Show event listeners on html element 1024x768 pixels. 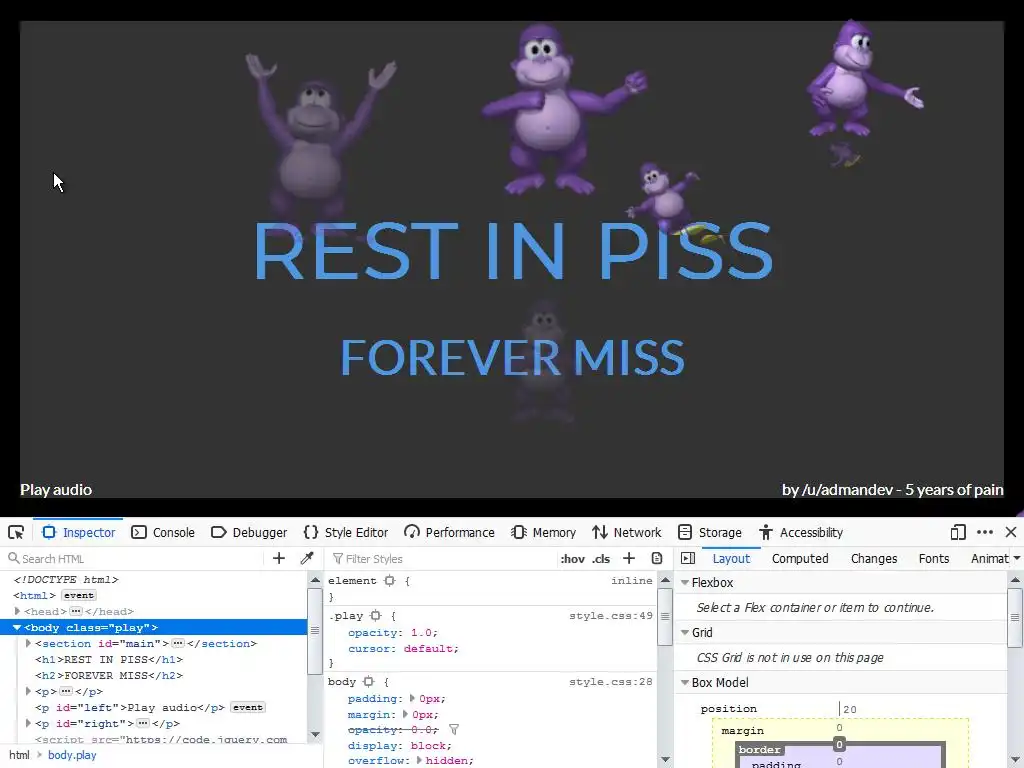[78, 596]
